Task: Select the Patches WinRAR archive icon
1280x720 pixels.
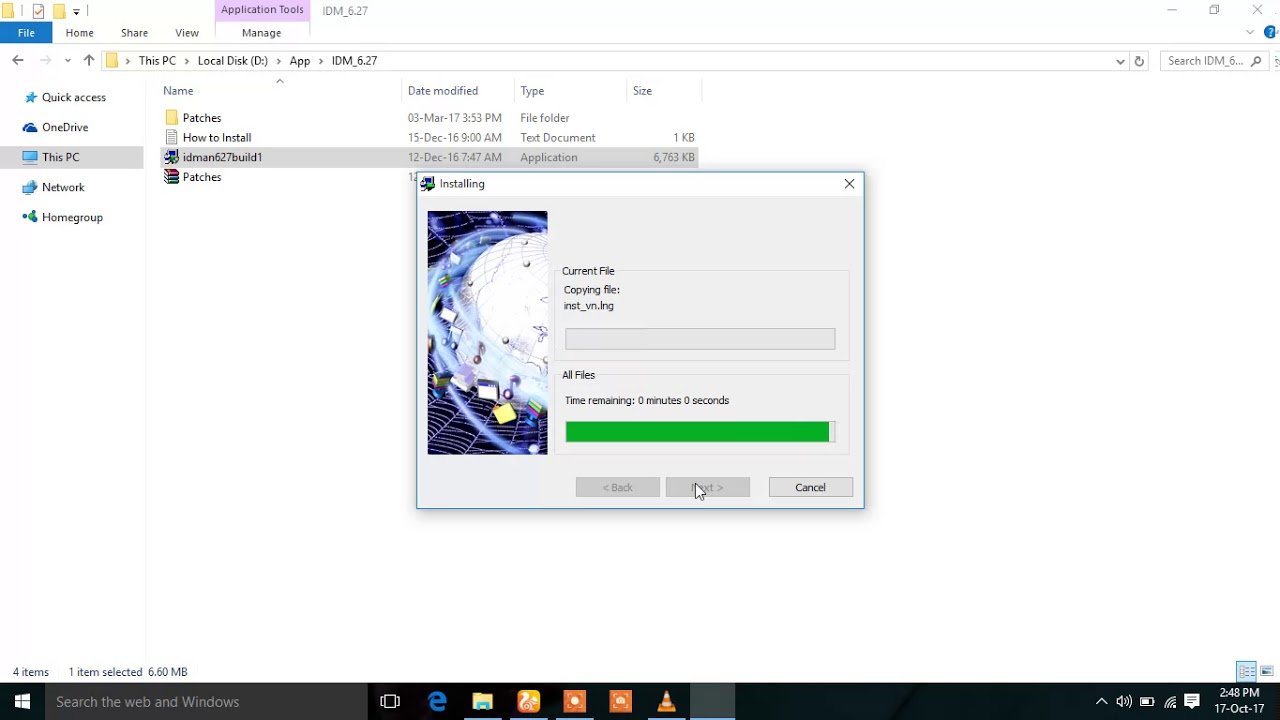Action: [172, 177]
